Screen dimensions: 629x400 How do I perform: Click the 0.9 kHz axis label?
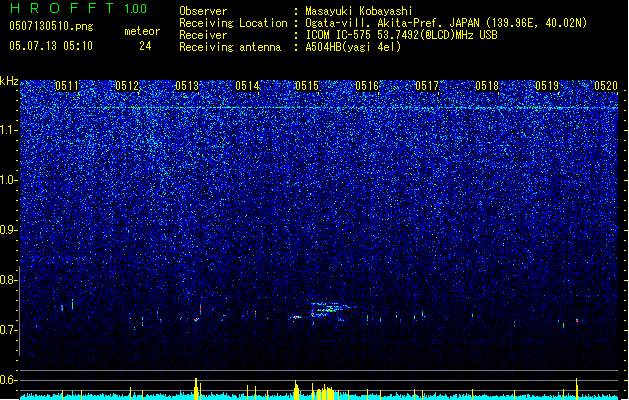pyautogui.click(x=8, y=230)
